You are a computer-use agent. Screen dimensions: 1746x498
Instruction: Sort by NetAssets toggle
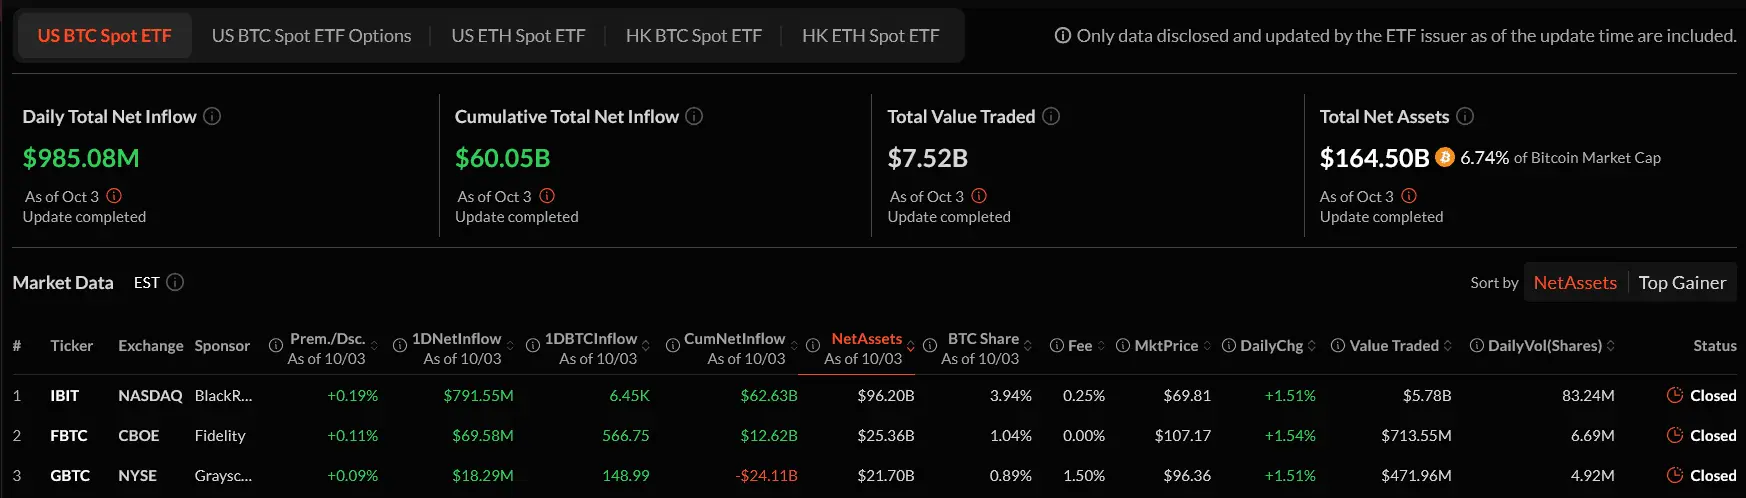(1575, 283)
